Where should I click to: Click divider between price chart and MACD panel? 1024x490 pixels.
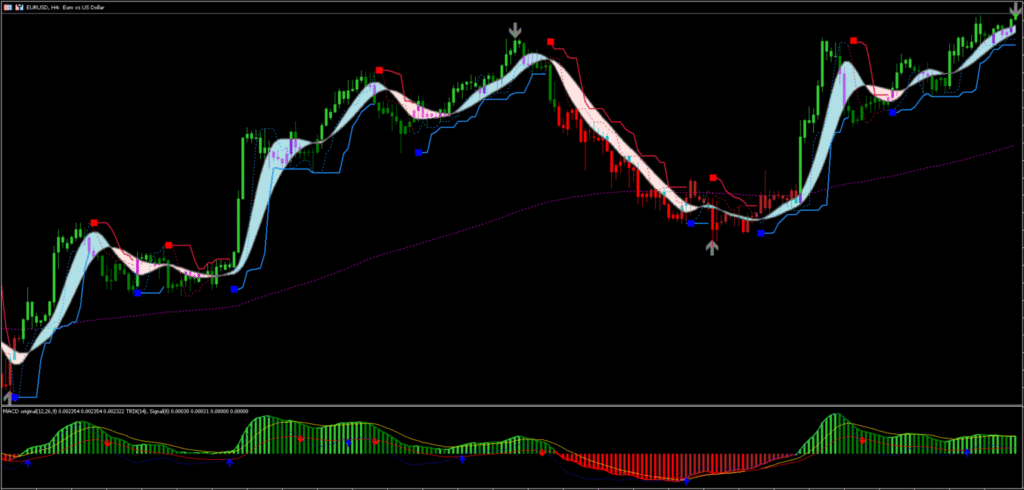[x=512, y=405]
